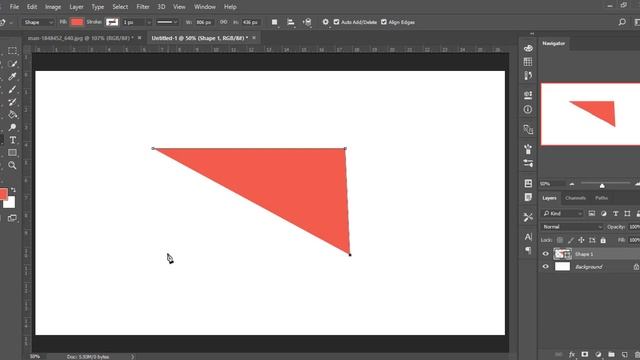Open the stroke width dropdown

pyautogui.click(x=149, y=22)
